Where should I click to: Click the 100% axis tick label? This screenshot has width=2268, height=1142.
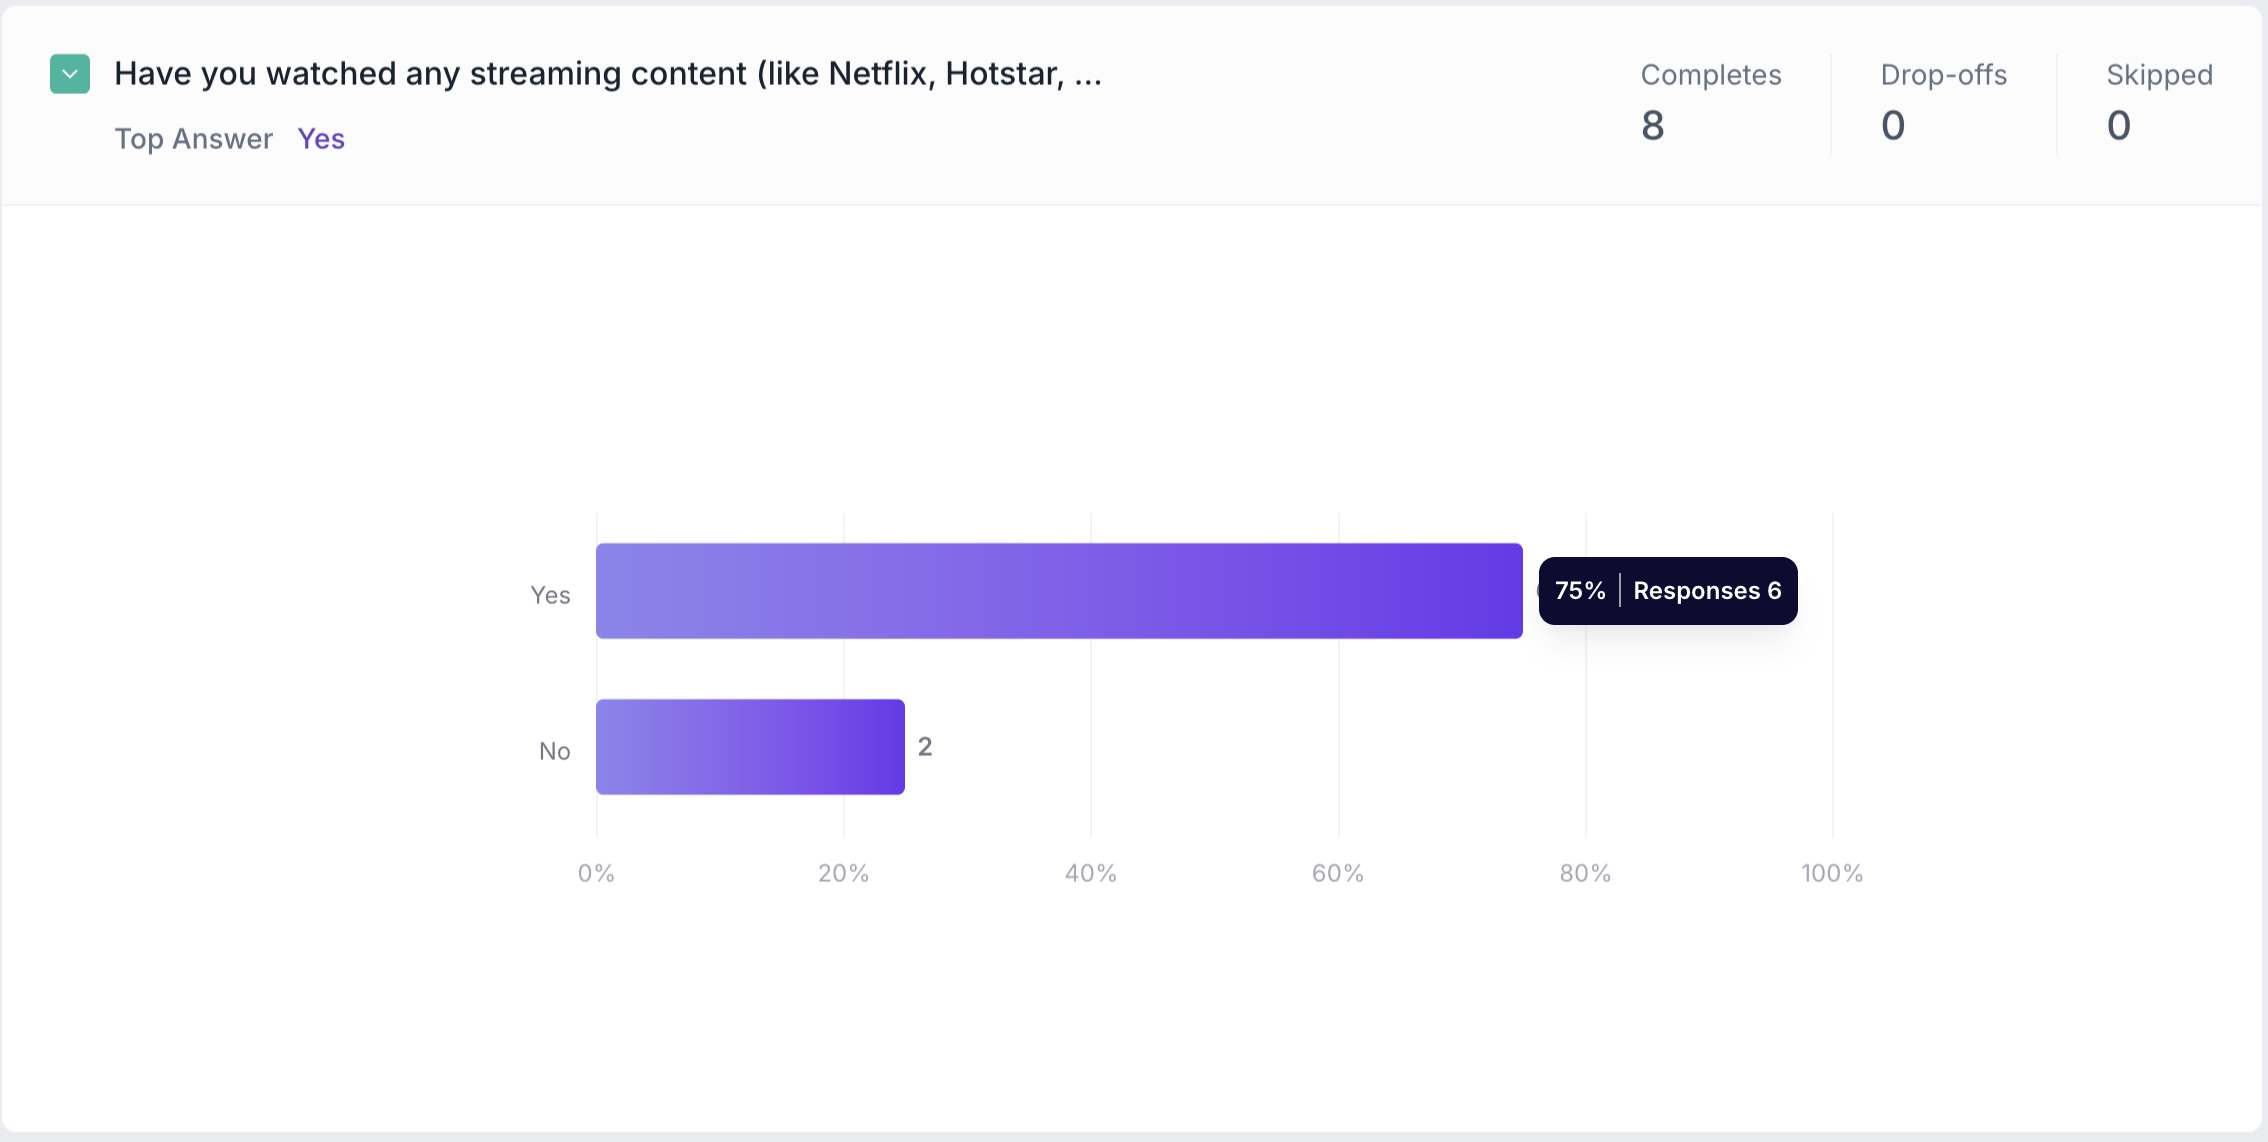(x=1831, y=873)
